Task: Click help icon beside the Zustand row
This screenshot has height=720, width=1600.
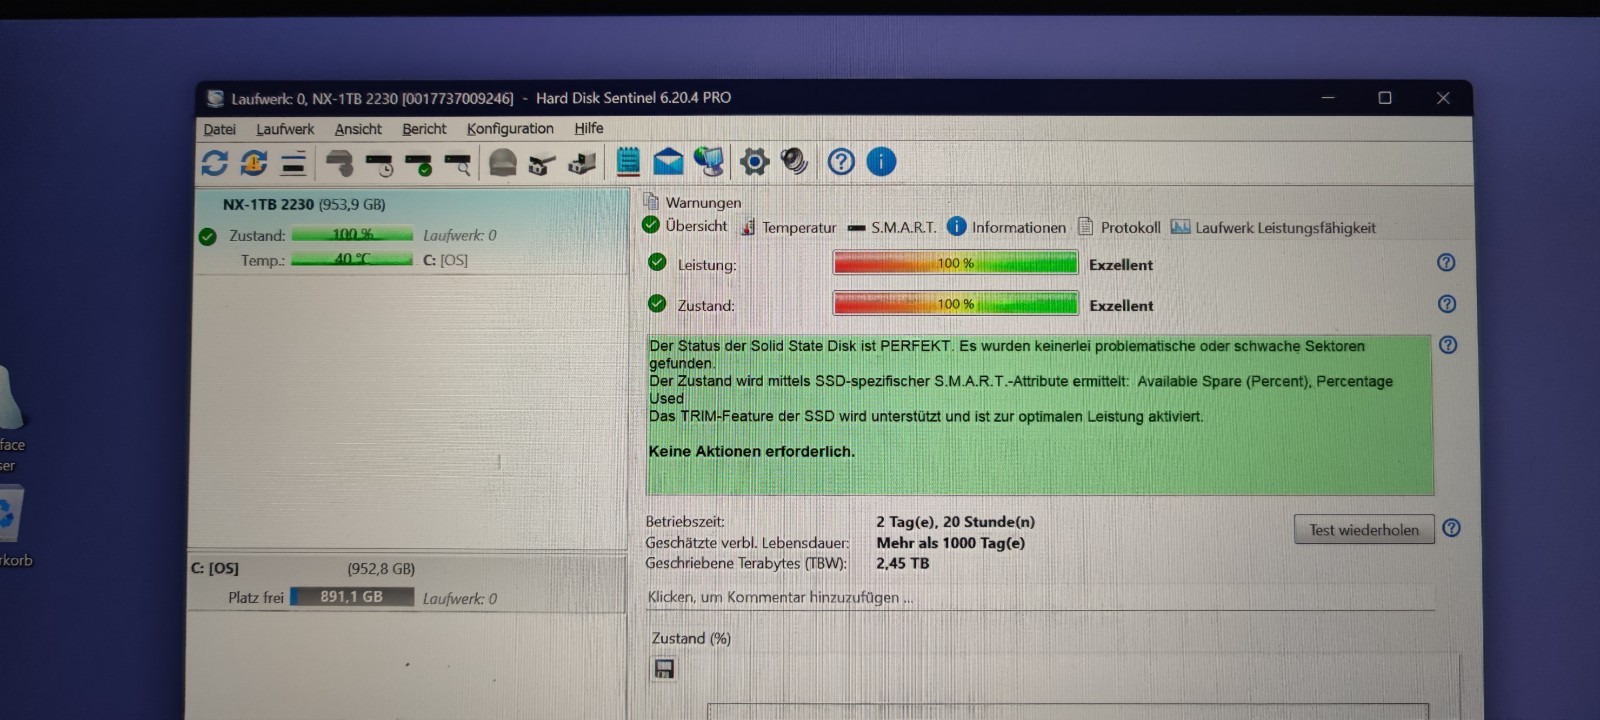Action: tap(1446, 304)
